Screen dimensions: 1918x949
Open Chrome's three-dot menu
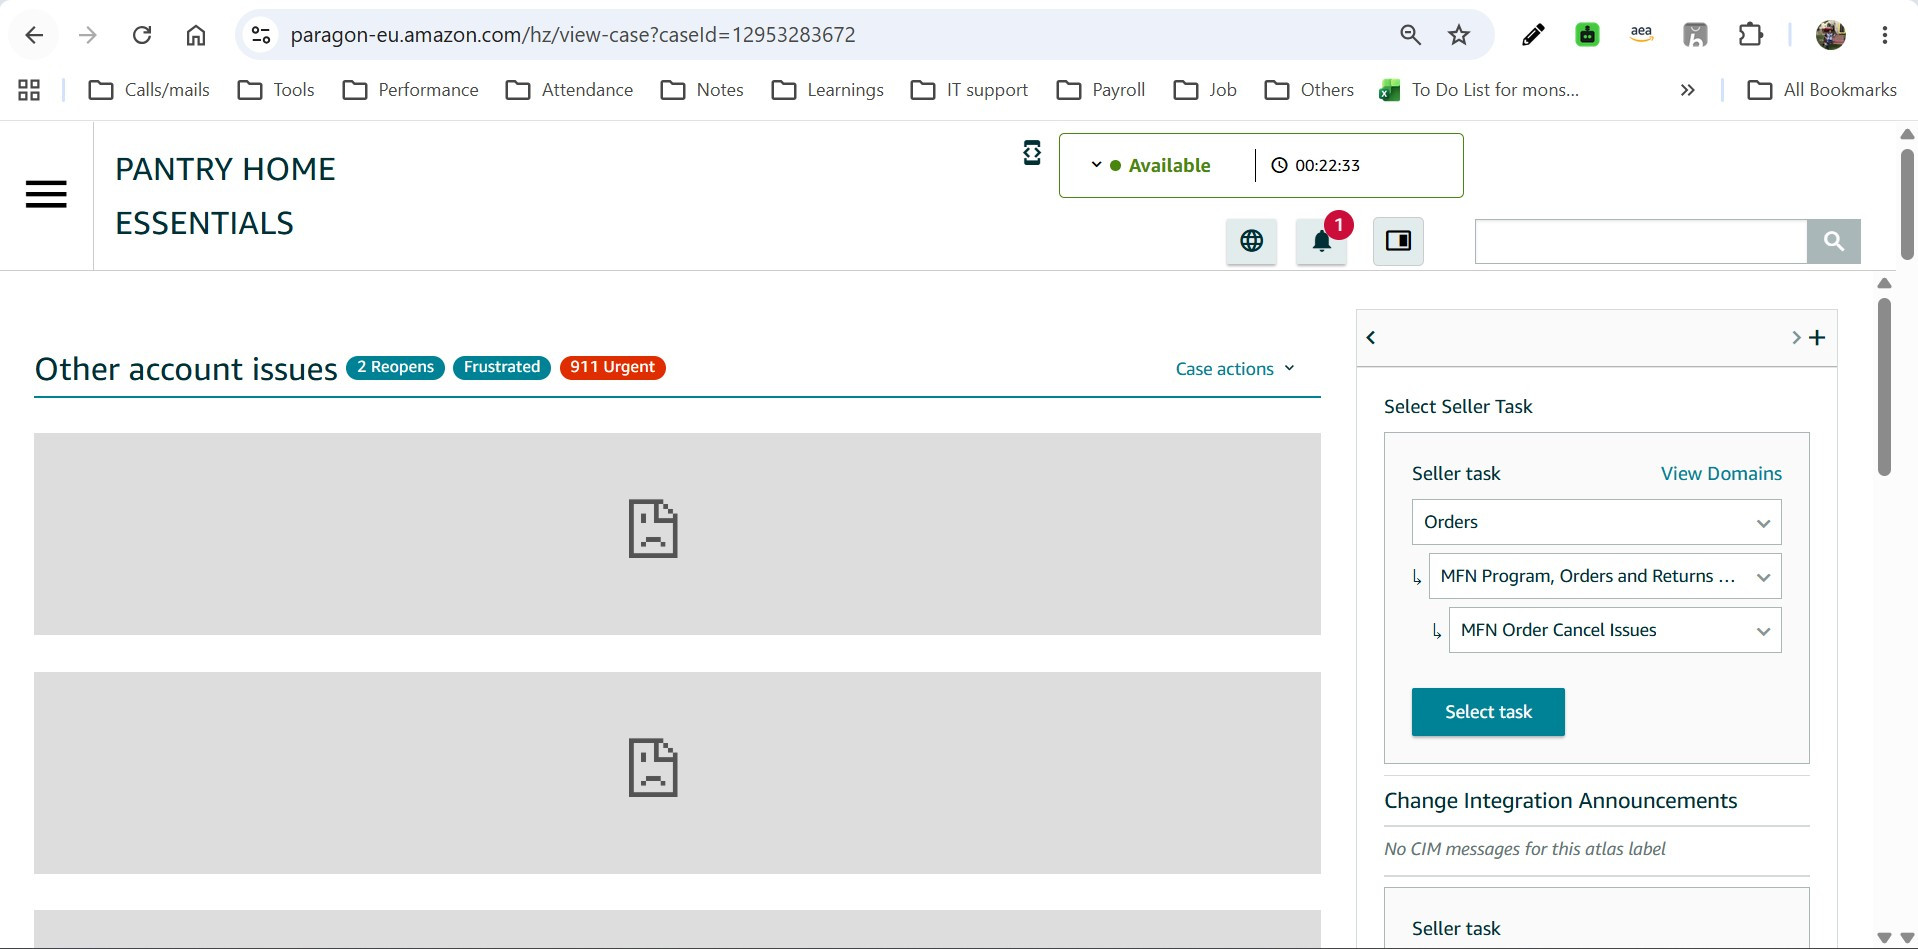1885,35
